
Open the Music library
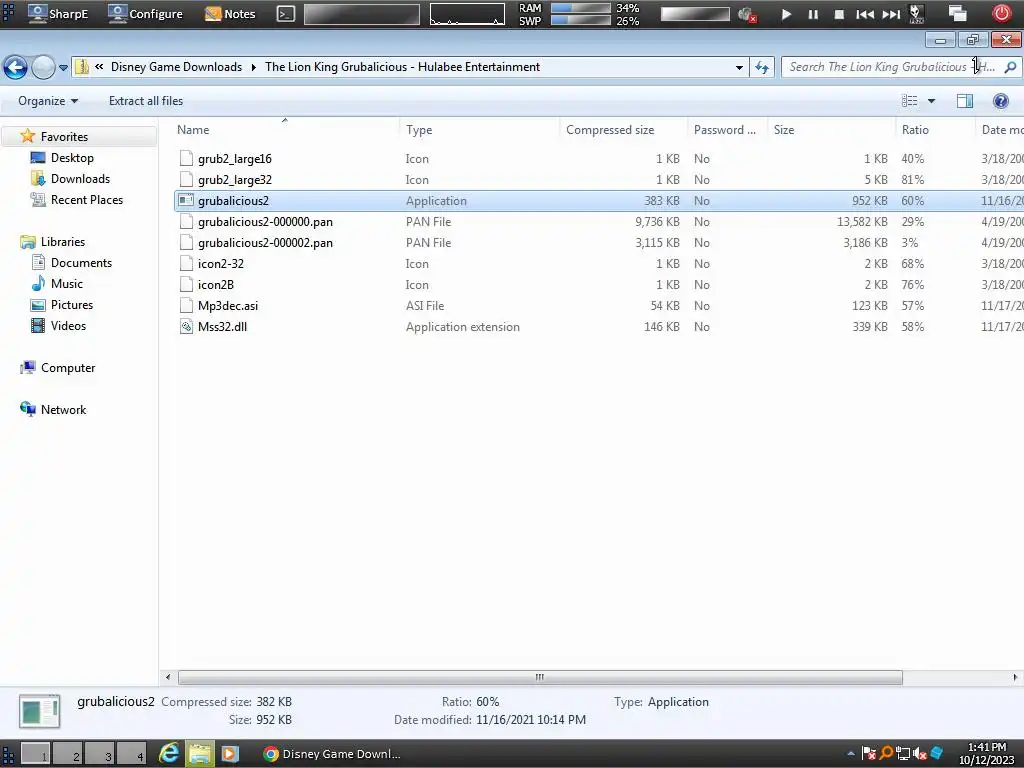click(x=67, y=283)
